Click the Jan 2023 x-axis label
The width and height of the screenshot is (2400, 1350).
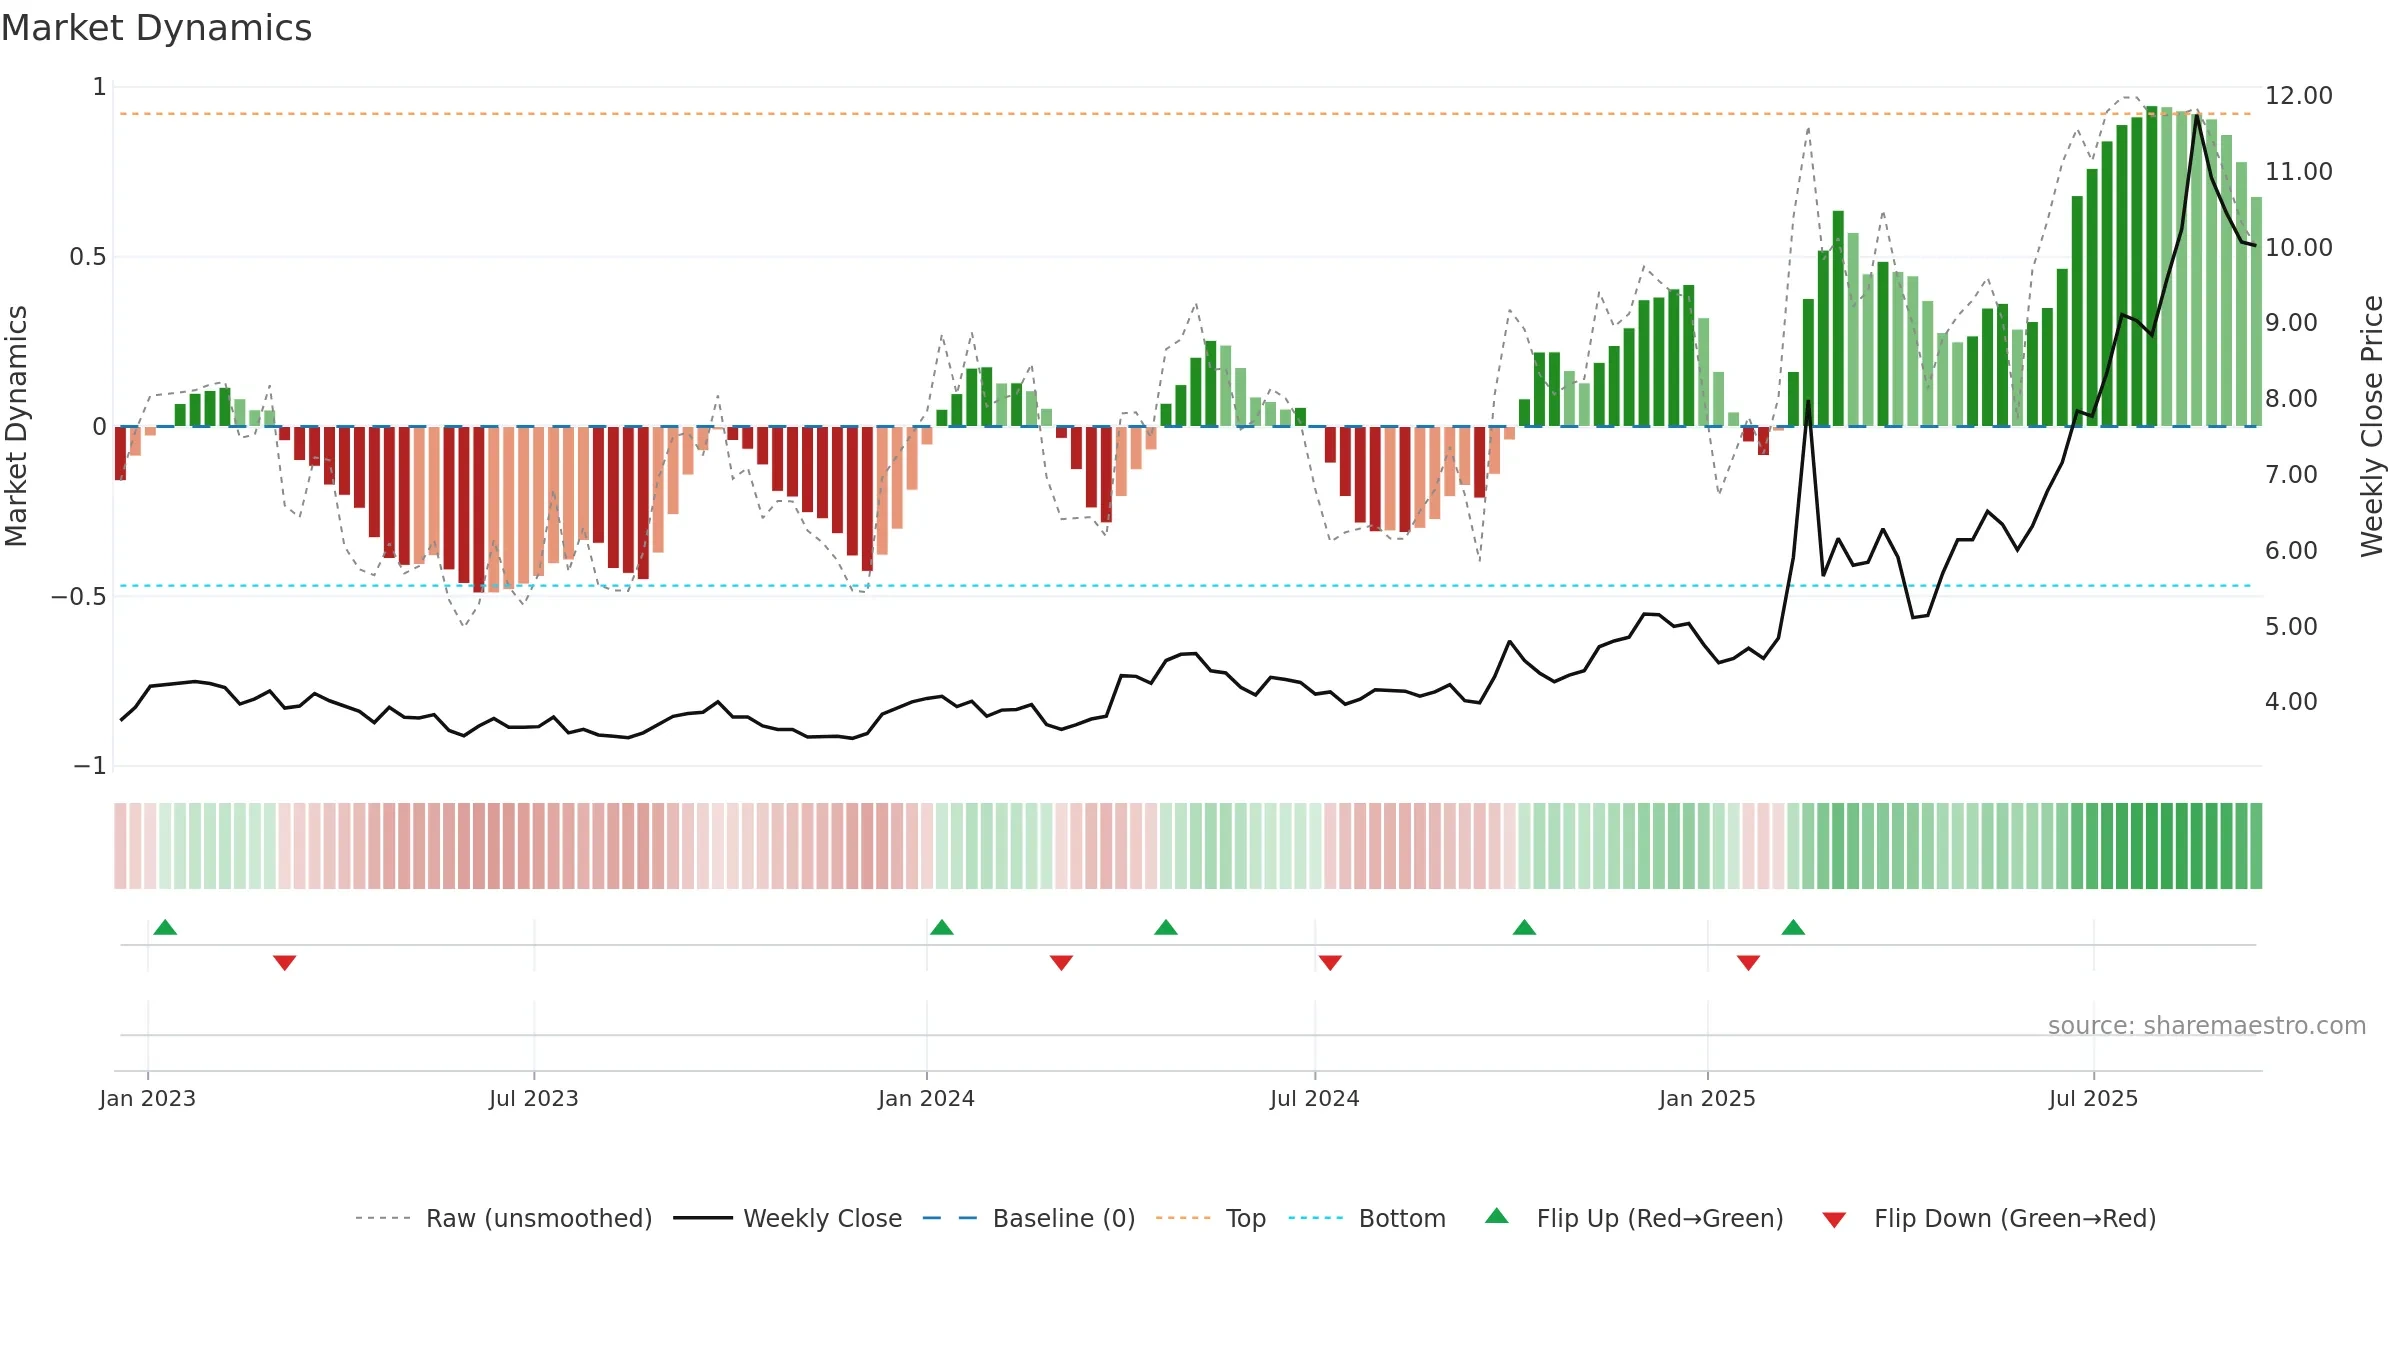coord(148,1098)
